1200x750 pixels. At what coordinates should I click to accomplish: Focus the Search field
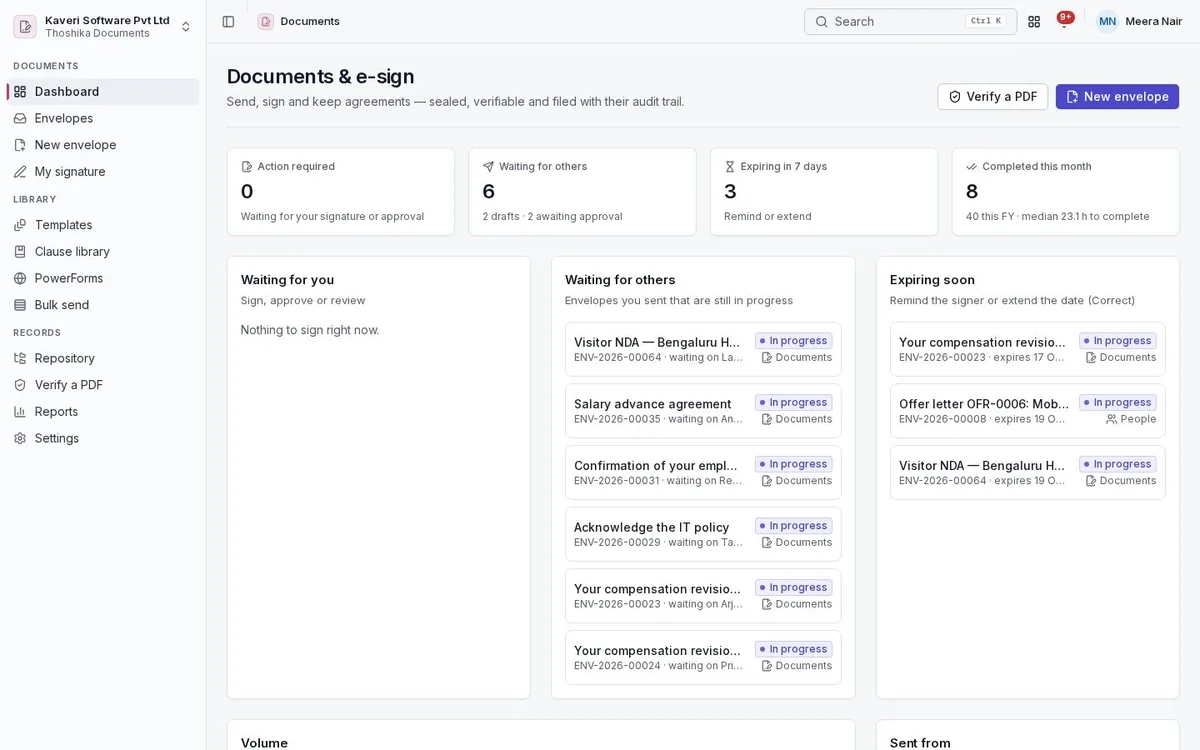[x=910, y=21]
